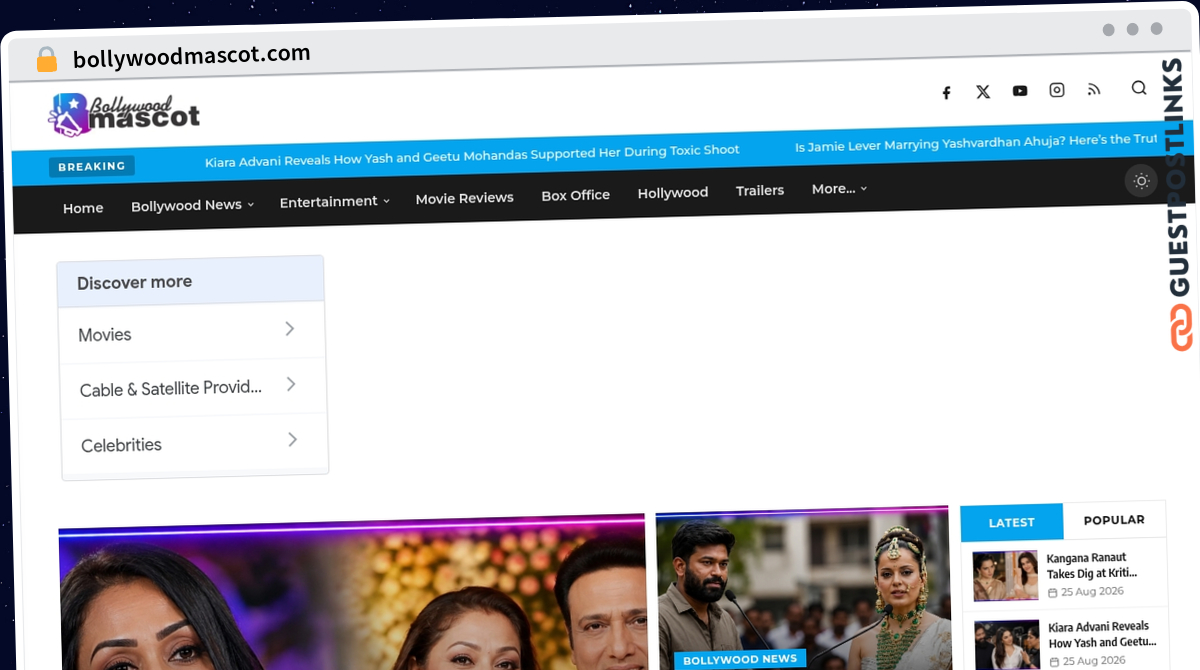
Task: Open the press conference featured image
Action: [x=803, y=588]
